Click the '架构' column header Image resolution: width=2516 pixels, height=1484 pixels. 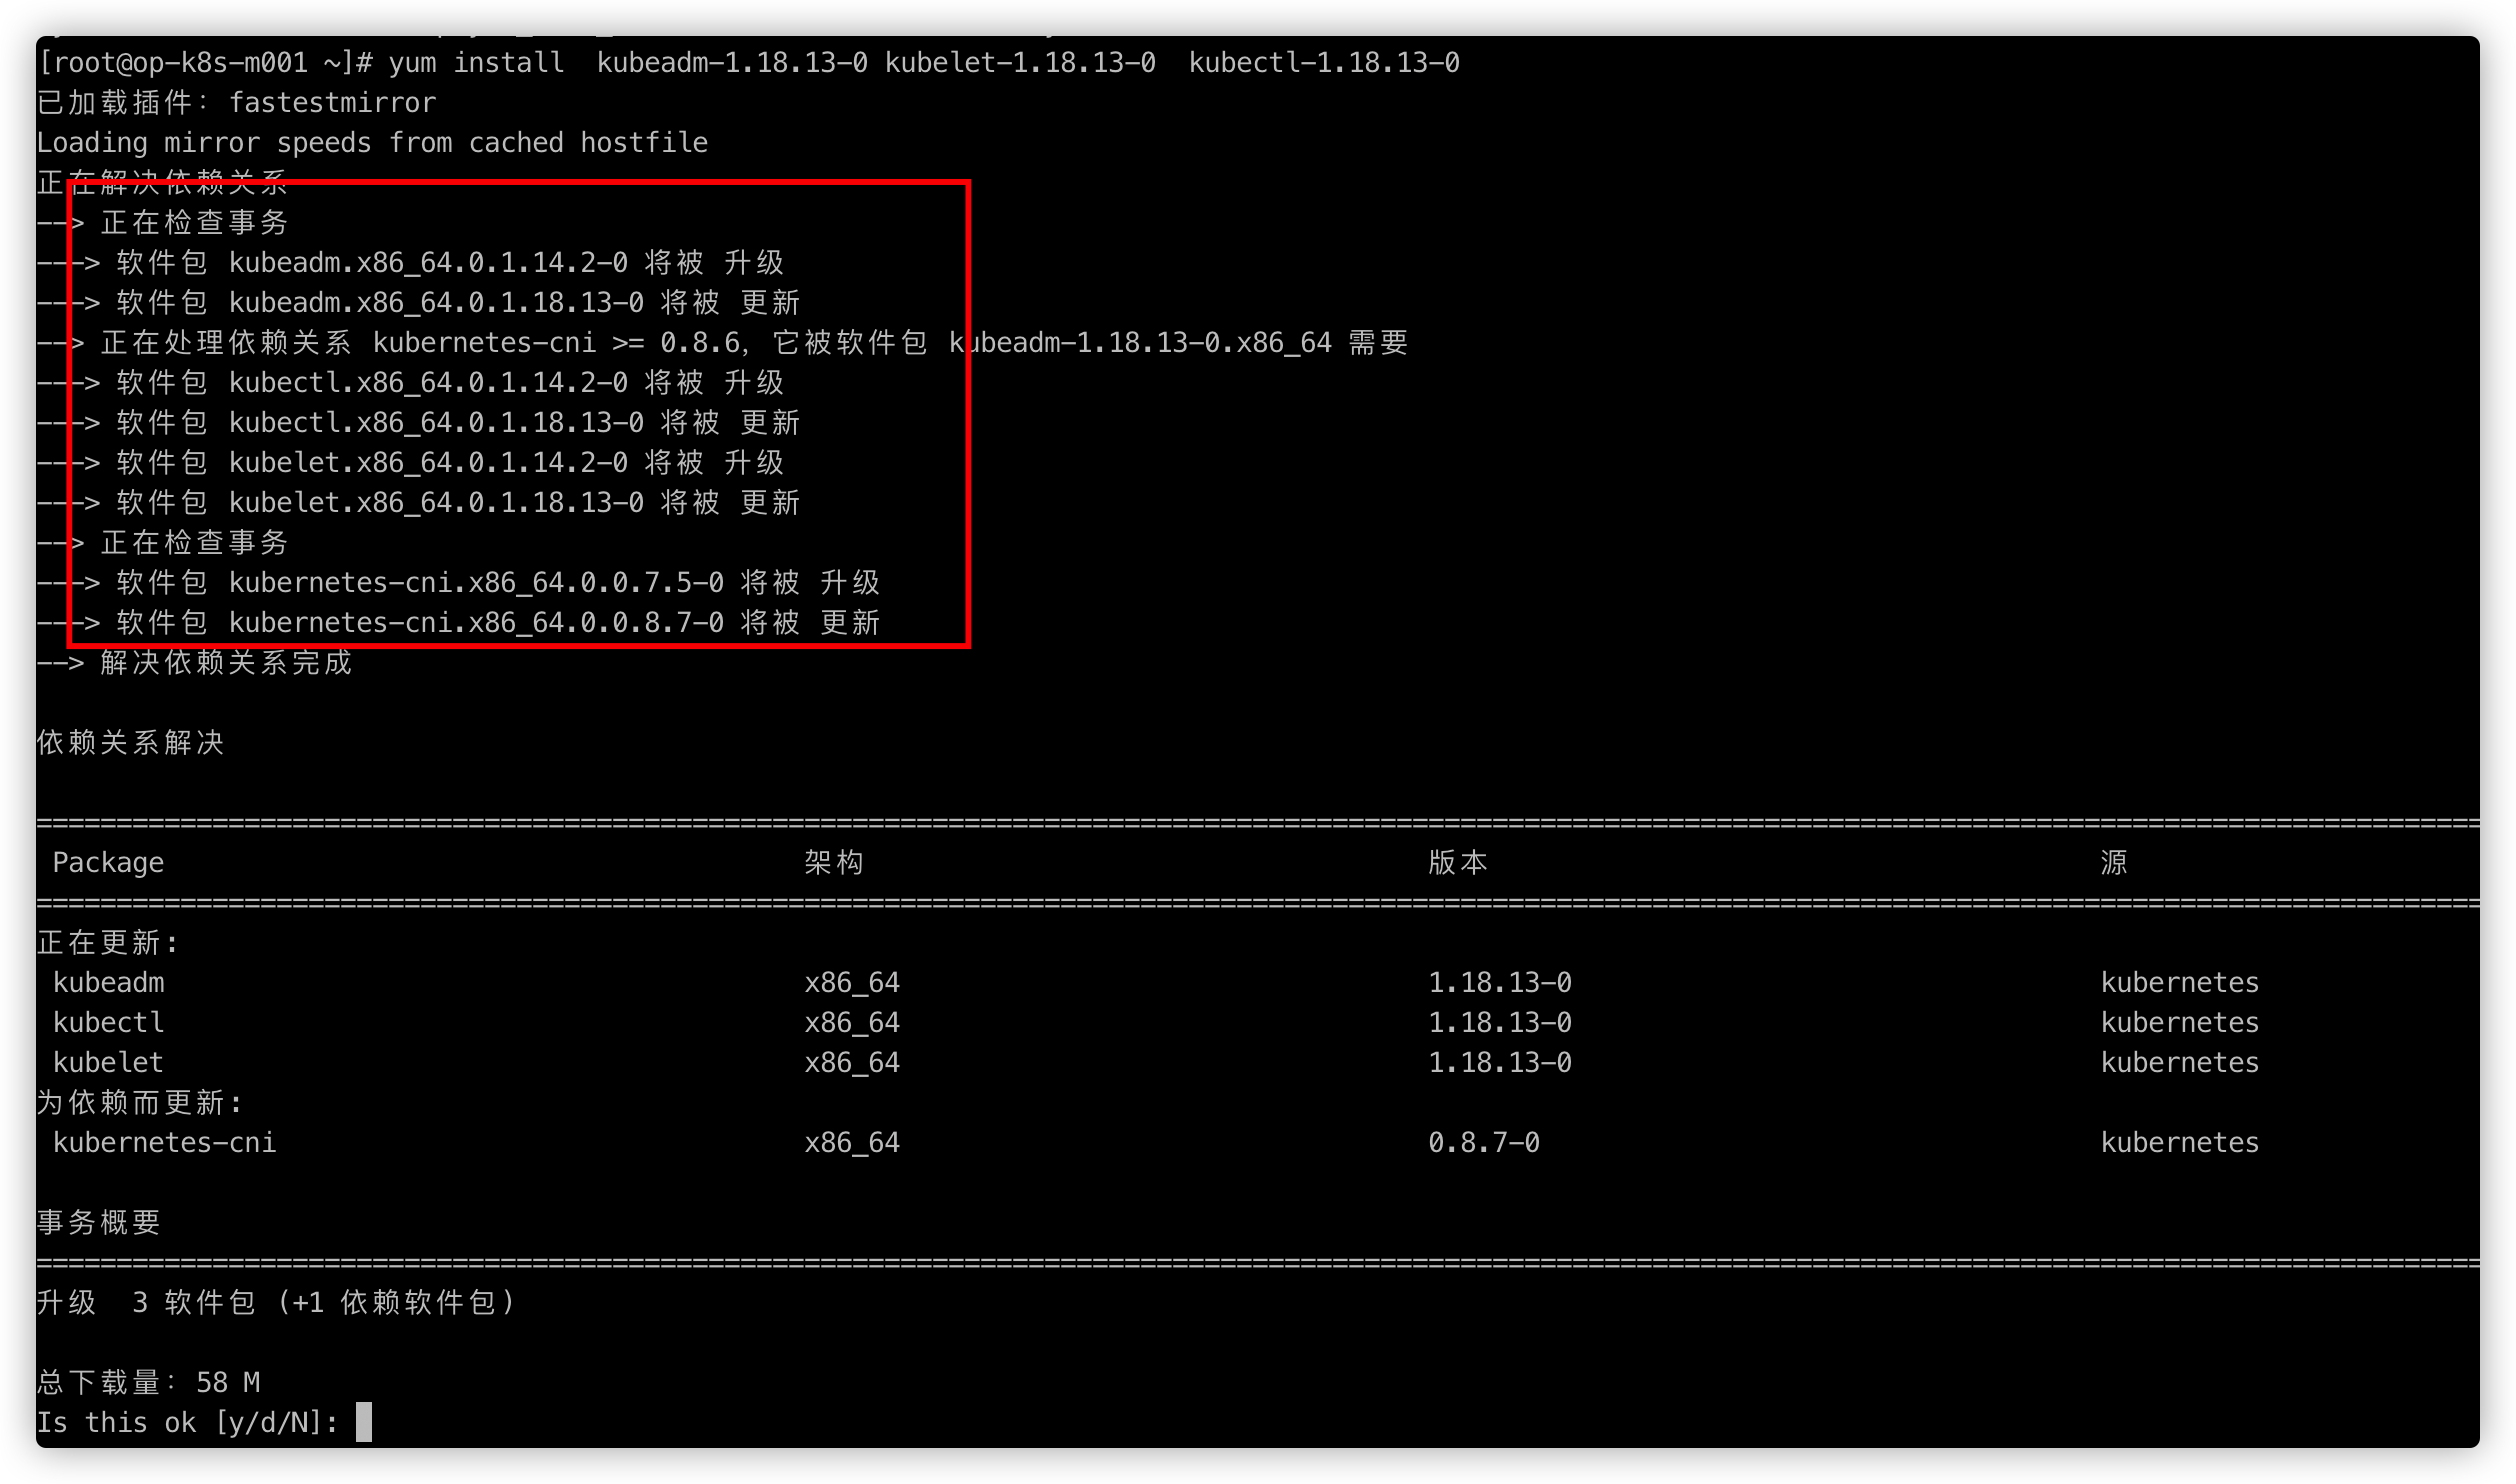(834, 863)
